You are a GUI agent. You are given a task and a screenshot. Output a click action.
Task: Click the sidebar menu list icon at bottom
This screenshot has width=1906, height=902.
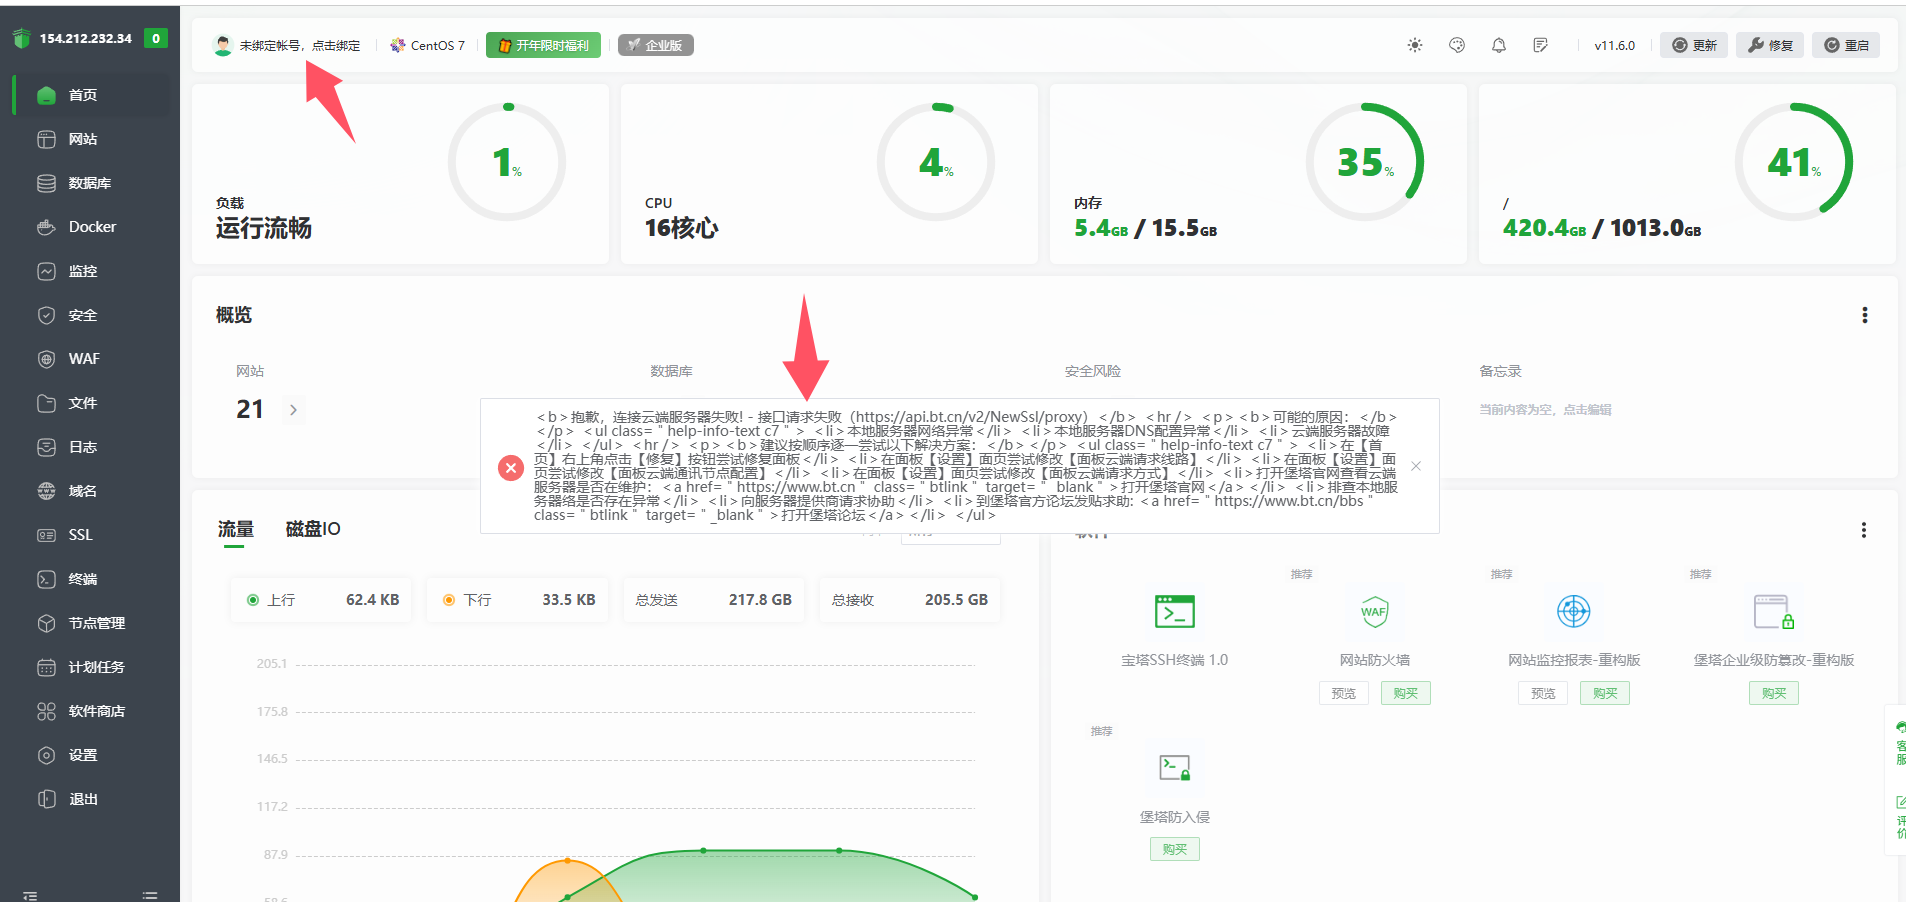point(150,895)
